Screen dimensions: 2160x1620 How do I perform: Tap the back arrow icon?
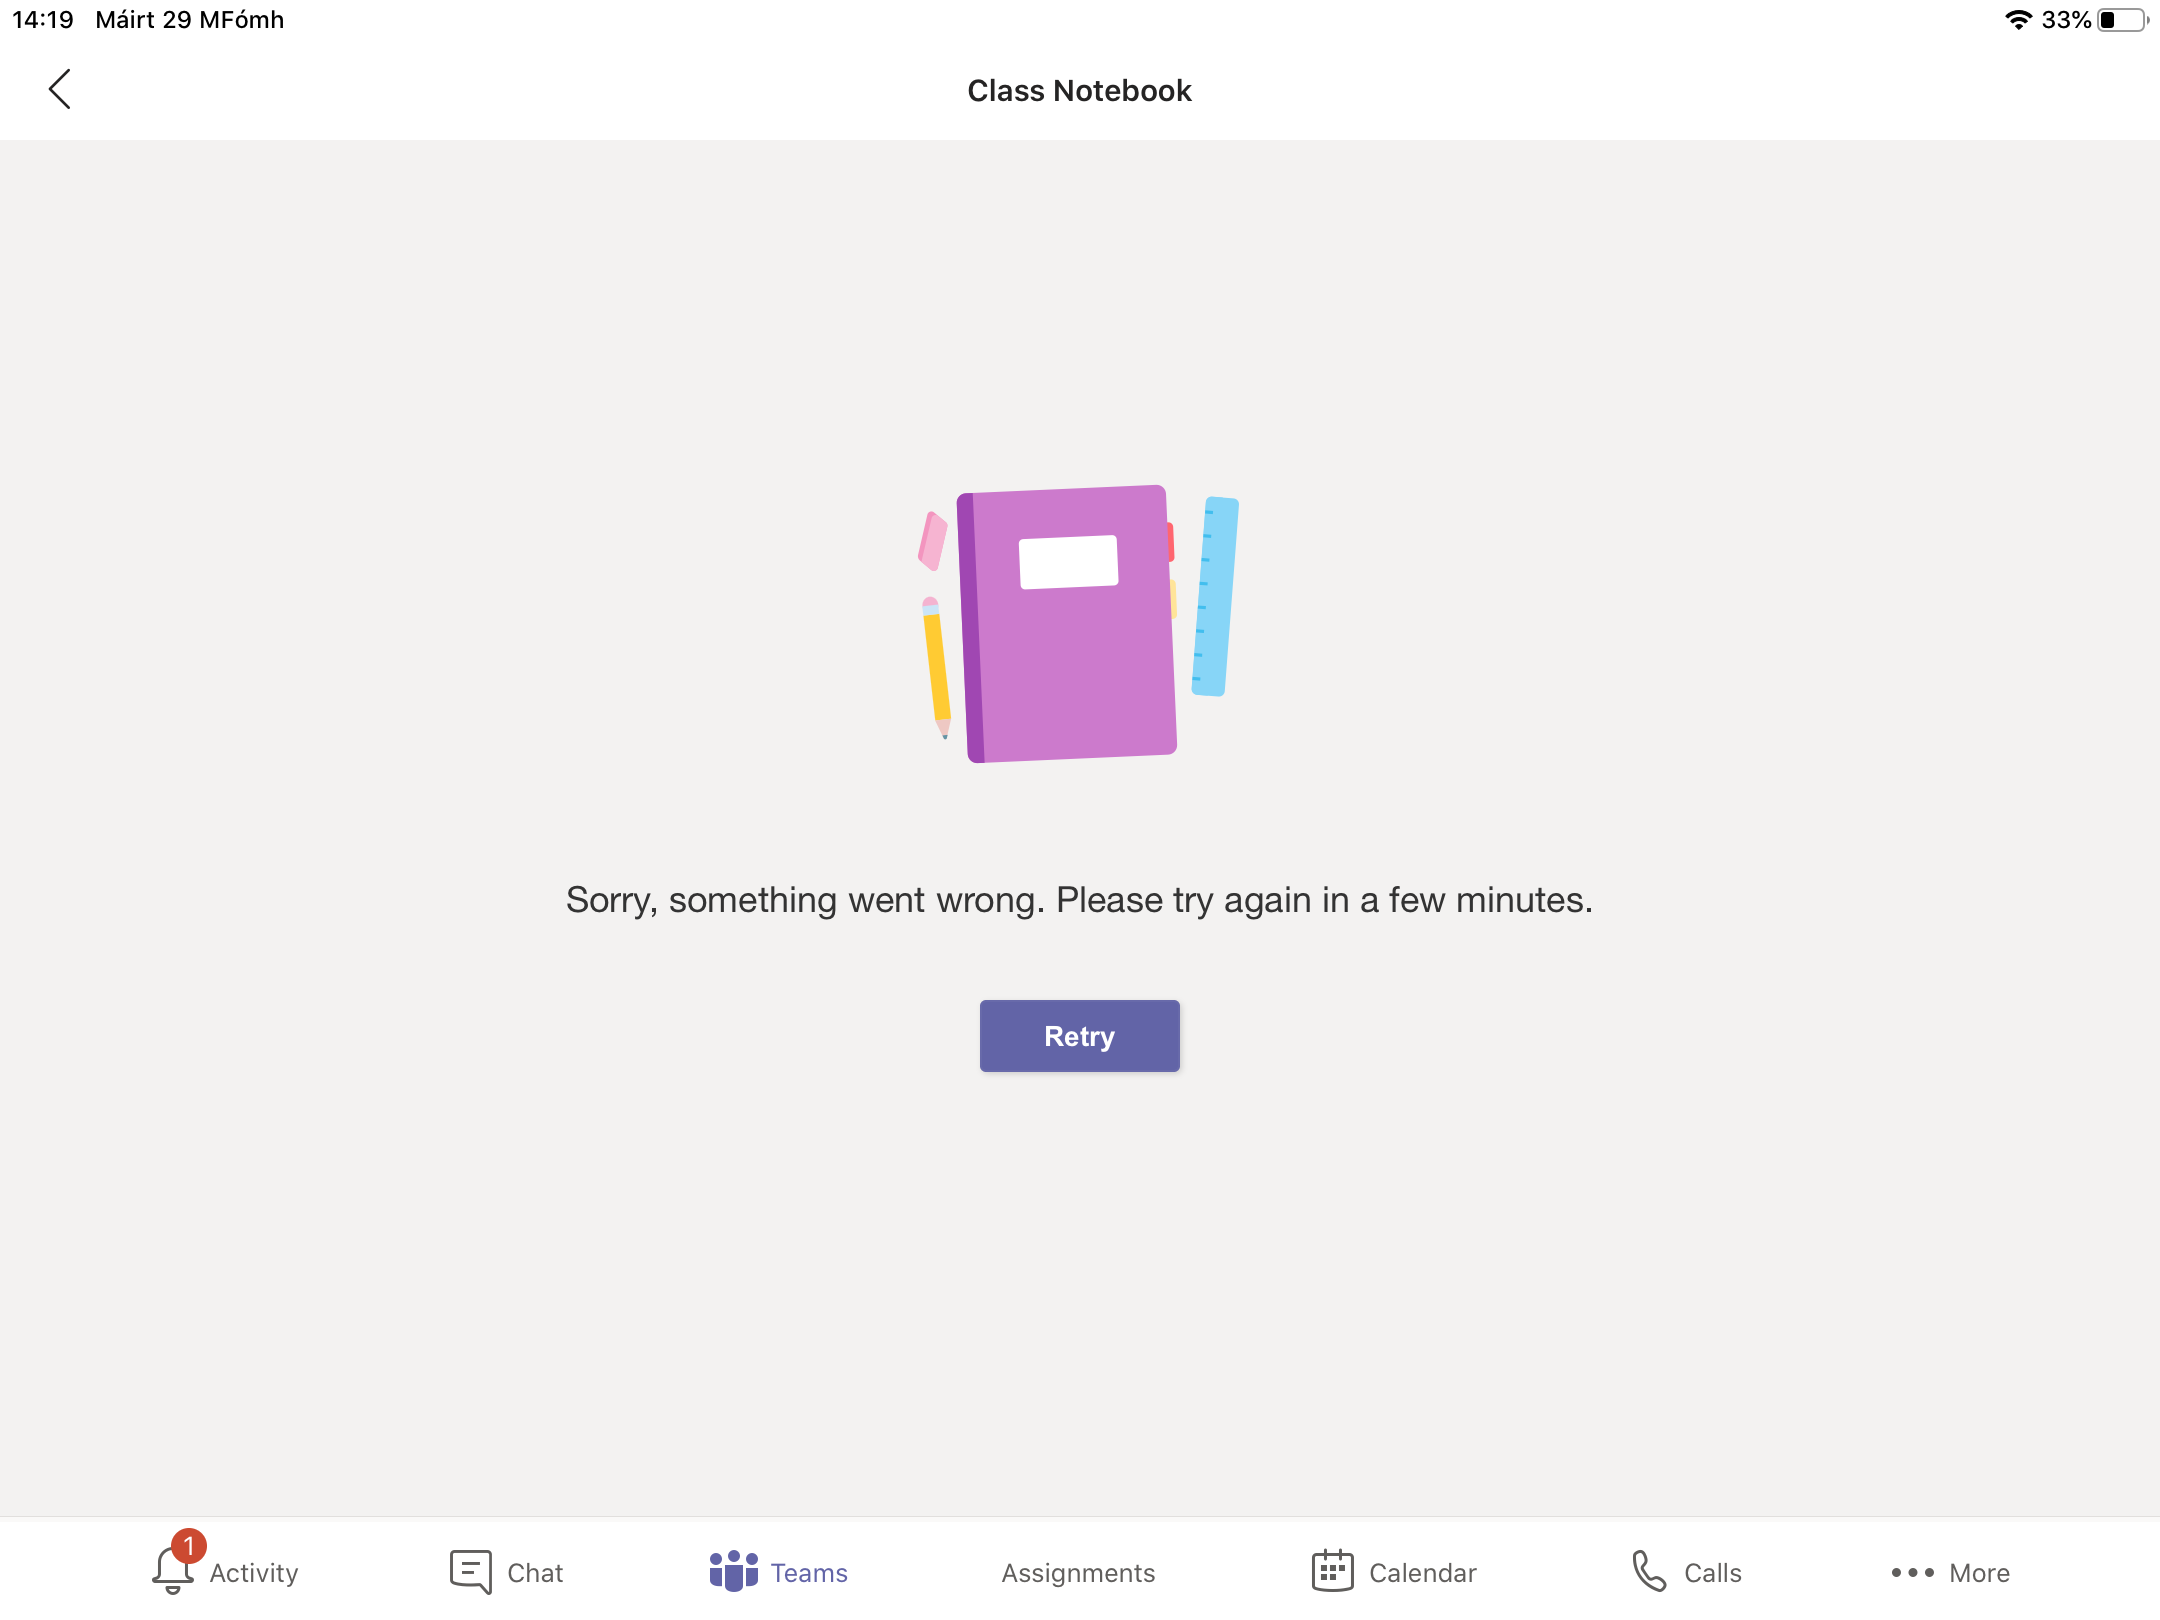pos(60,90)
